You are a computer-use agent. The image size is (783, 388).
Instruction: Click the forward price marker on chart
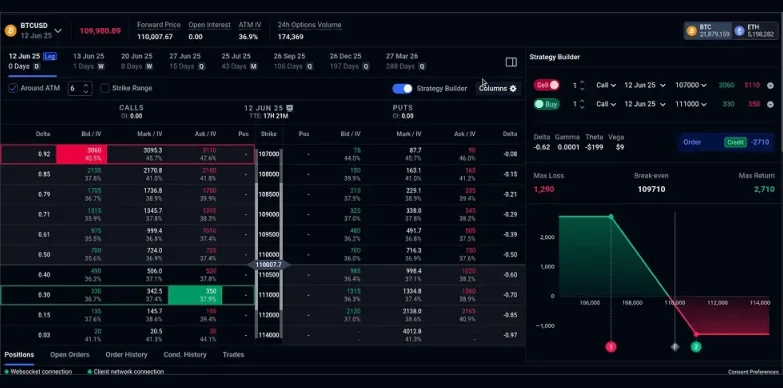click(675, 347)
